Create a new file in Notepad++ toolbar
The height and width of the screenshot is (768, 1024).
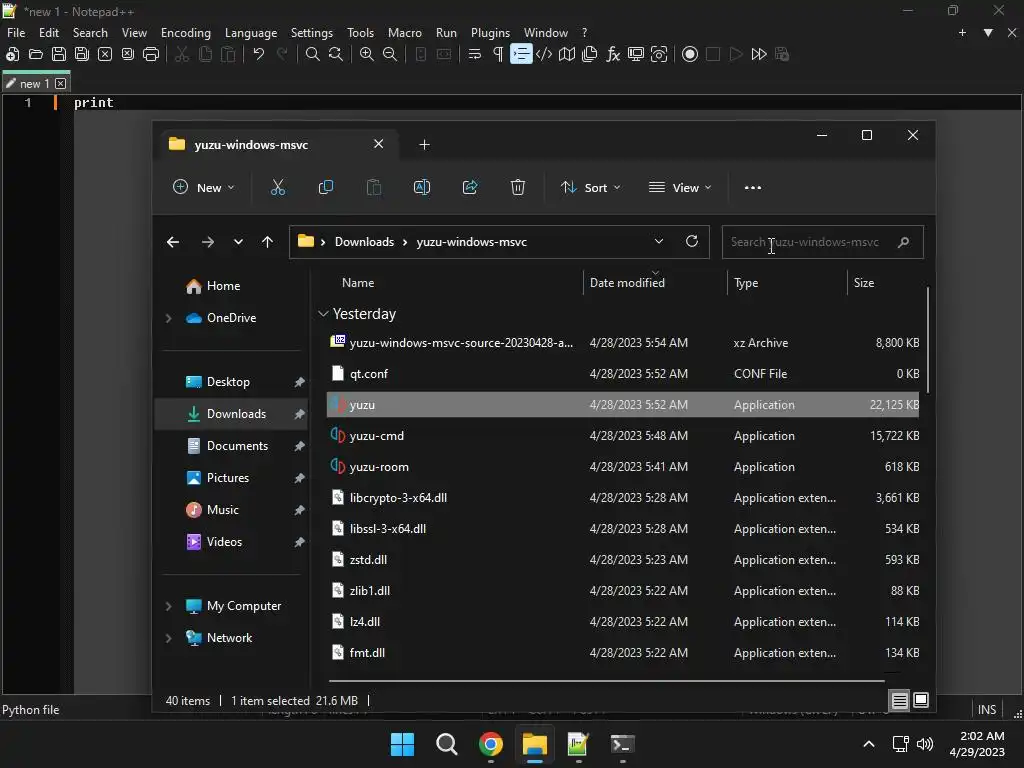[x=12, y=54]
